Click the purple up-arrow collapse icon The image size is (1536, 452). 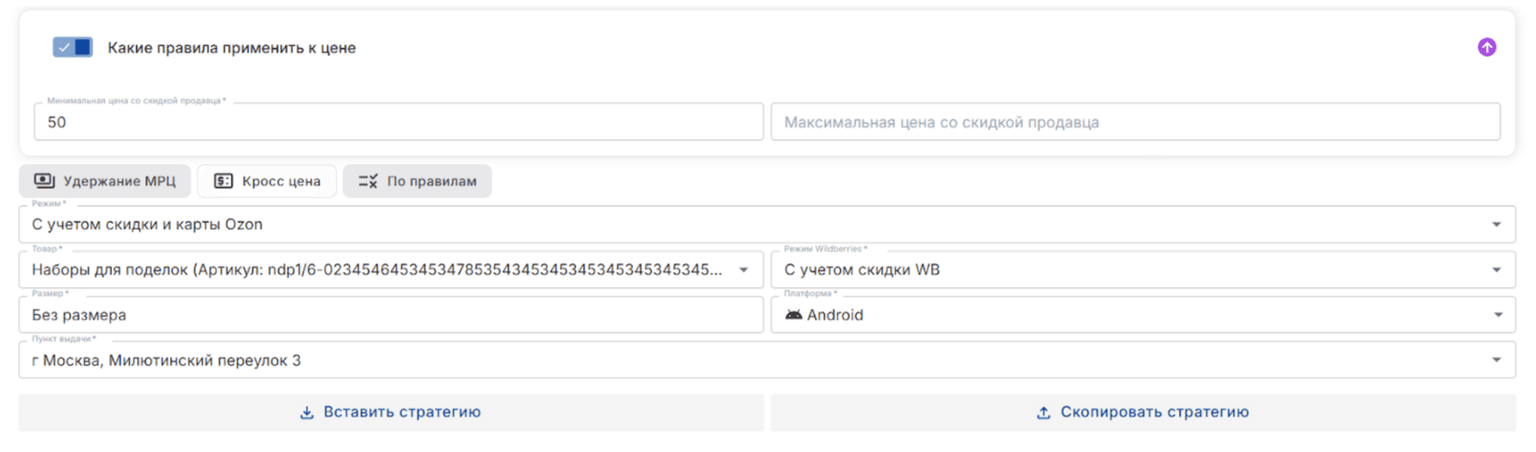coord(1487,47)
